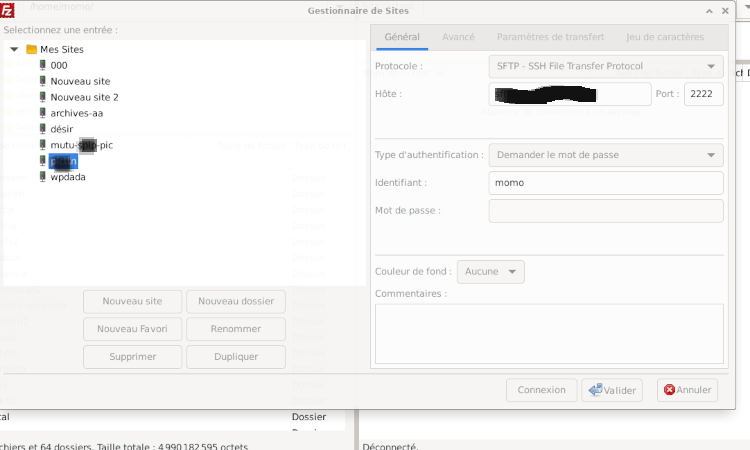
Task: Click the FileZilla logo icon in title bar
Action: click(8, 11)
